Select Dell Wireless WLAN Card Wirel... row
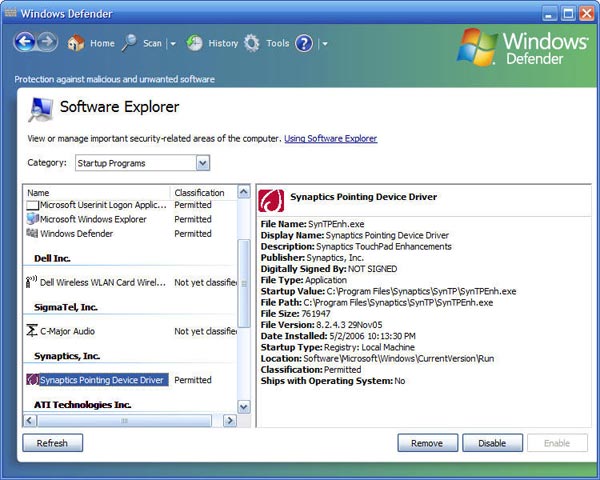The image size is (600, 480). coord(130,282)
